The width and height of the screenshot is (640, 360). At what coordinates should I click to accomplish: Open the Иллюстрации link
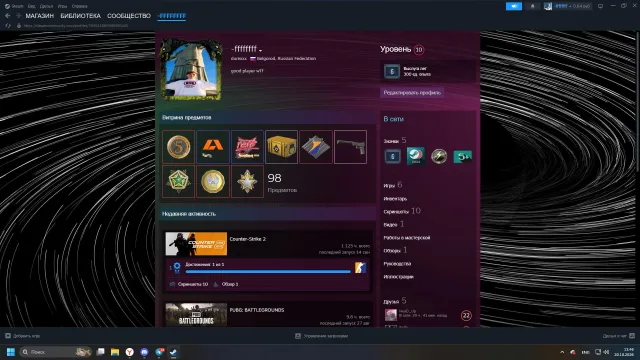398,277
